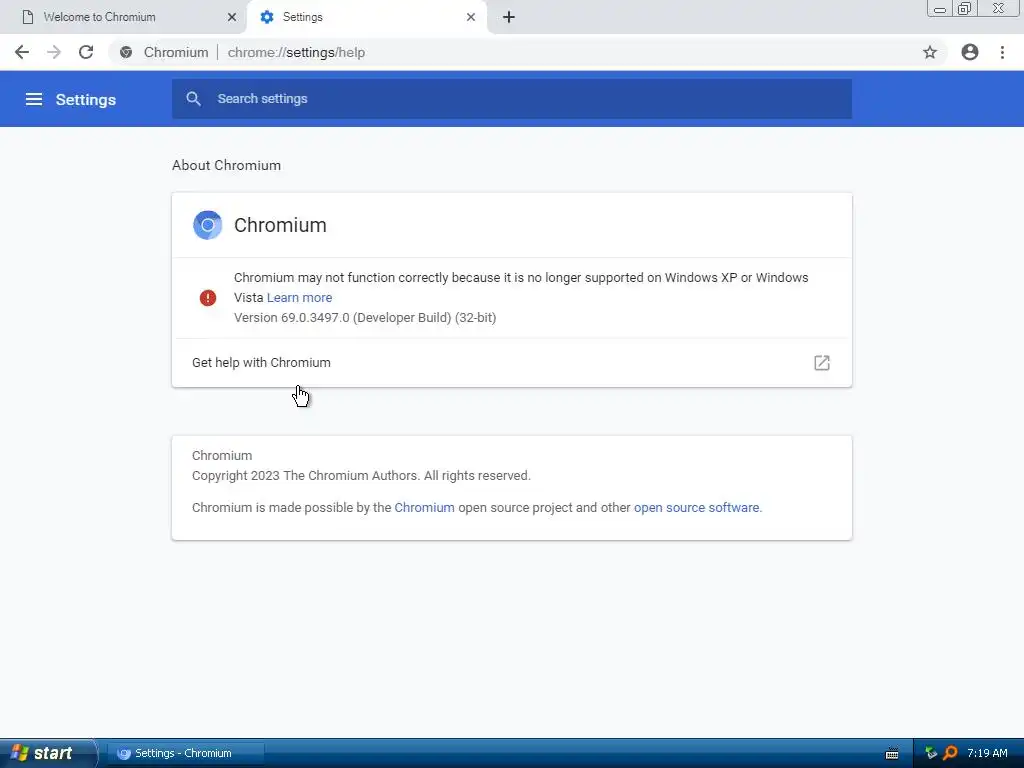Viewport: 1024px width, 768px height.
Task: Open the open source software link
Action: 696,508
